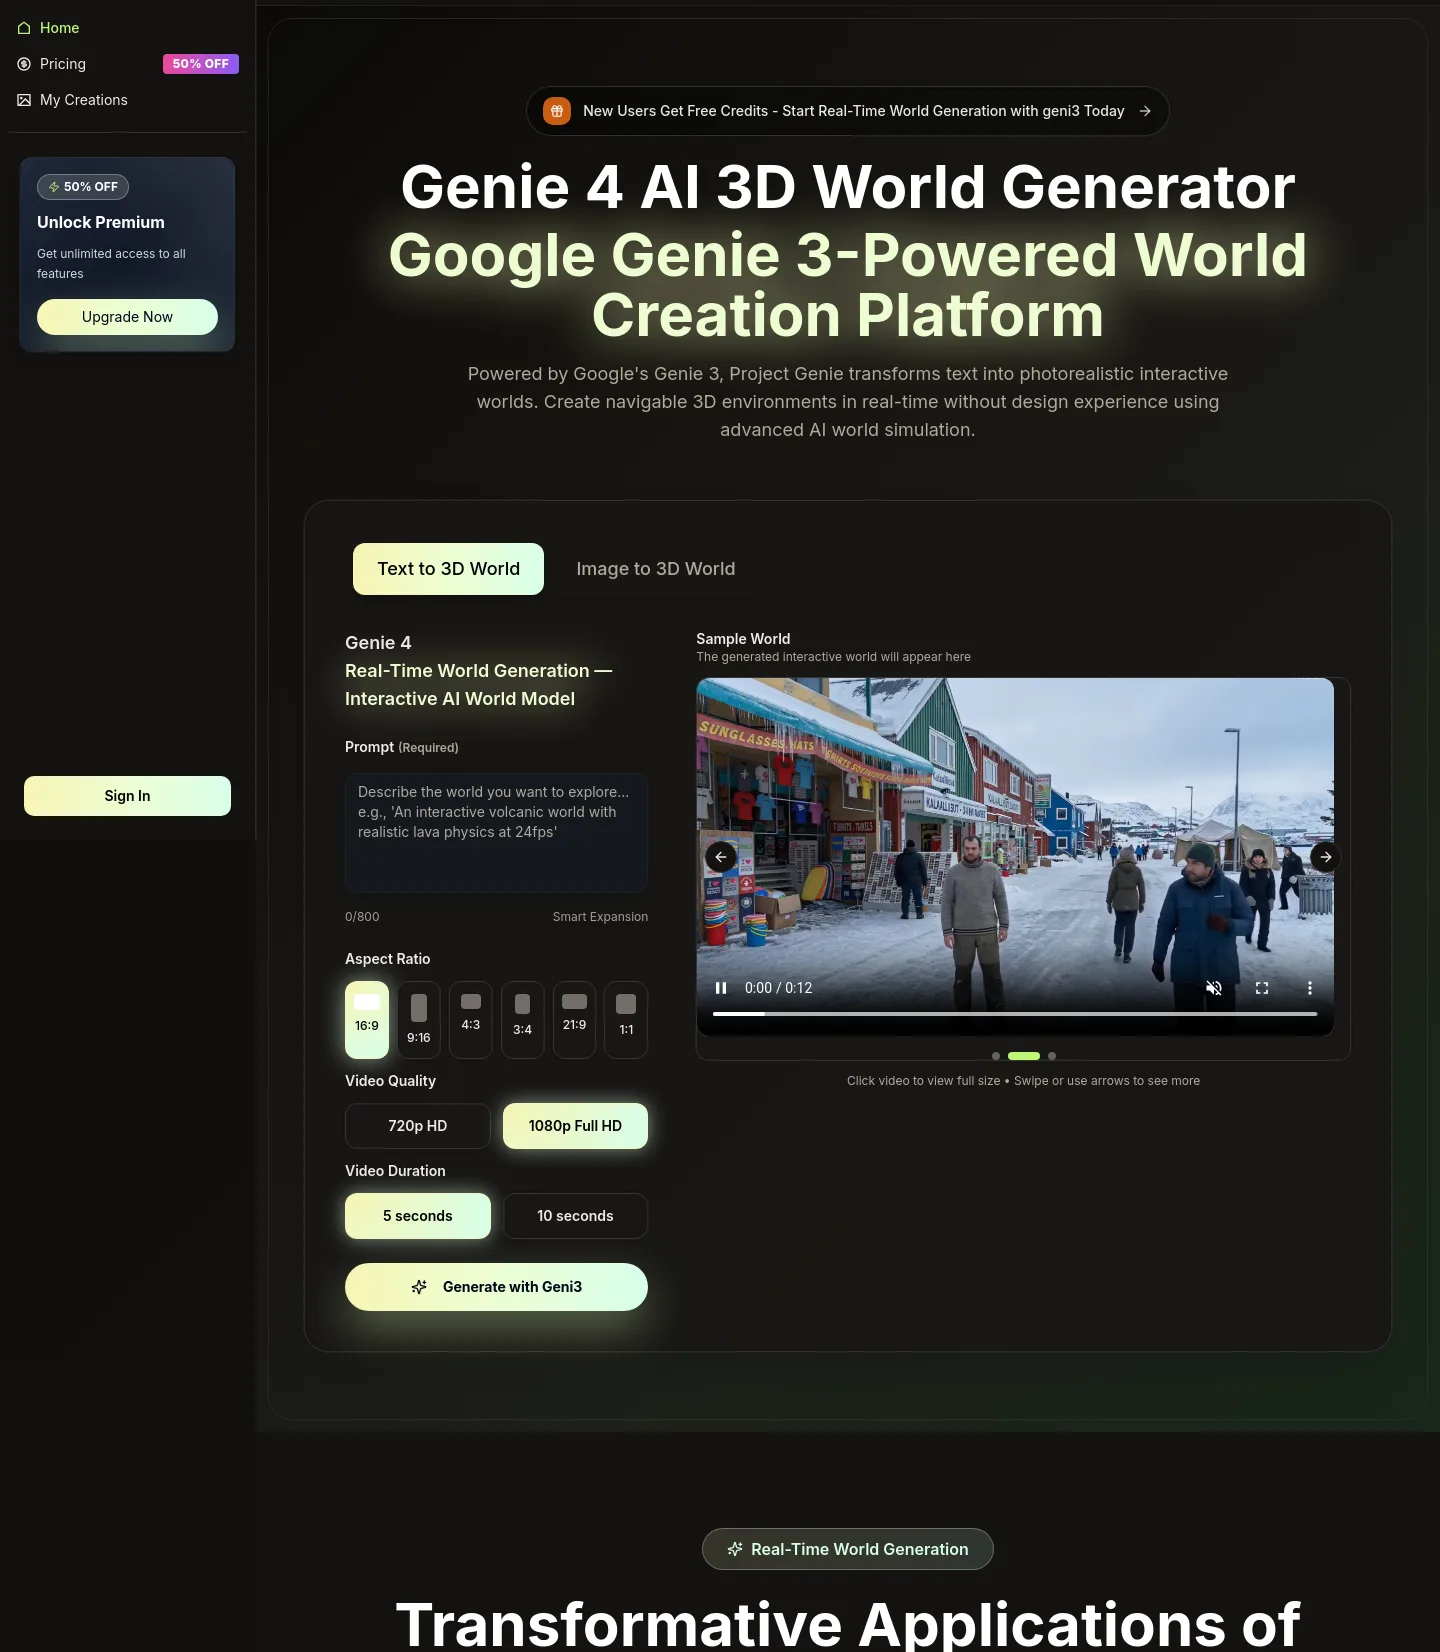Show the next sample with right arrow

[x=1325, y=857]
